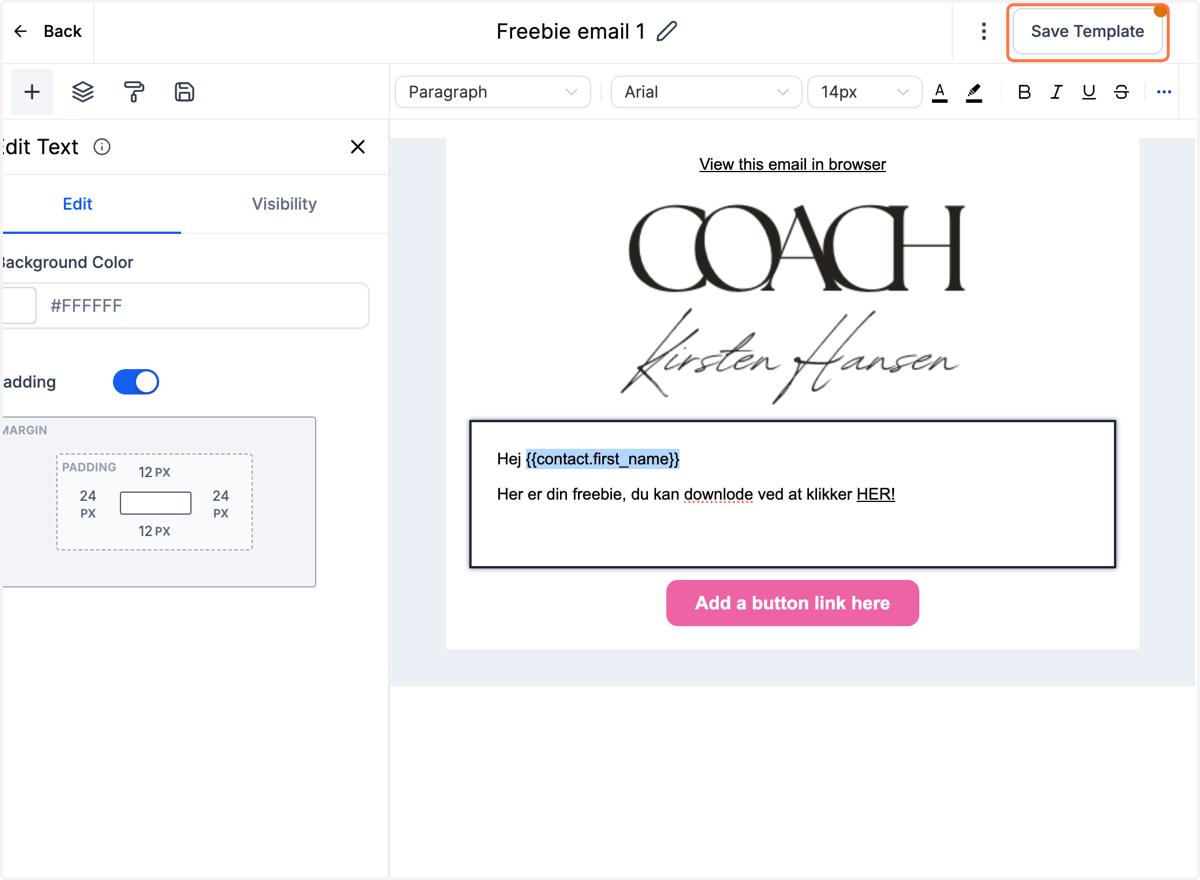Open the layers panel icon
Screen dimensions: 1200x880
coord(83,92)
